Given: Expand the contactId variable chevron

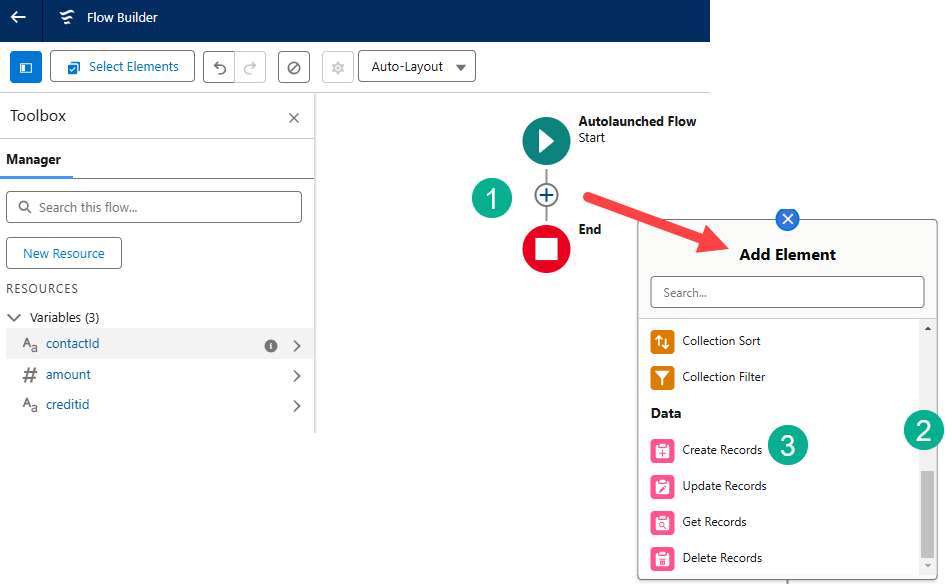Looking at the screenshot, I should pyautogui.click(x=297, y=346).
